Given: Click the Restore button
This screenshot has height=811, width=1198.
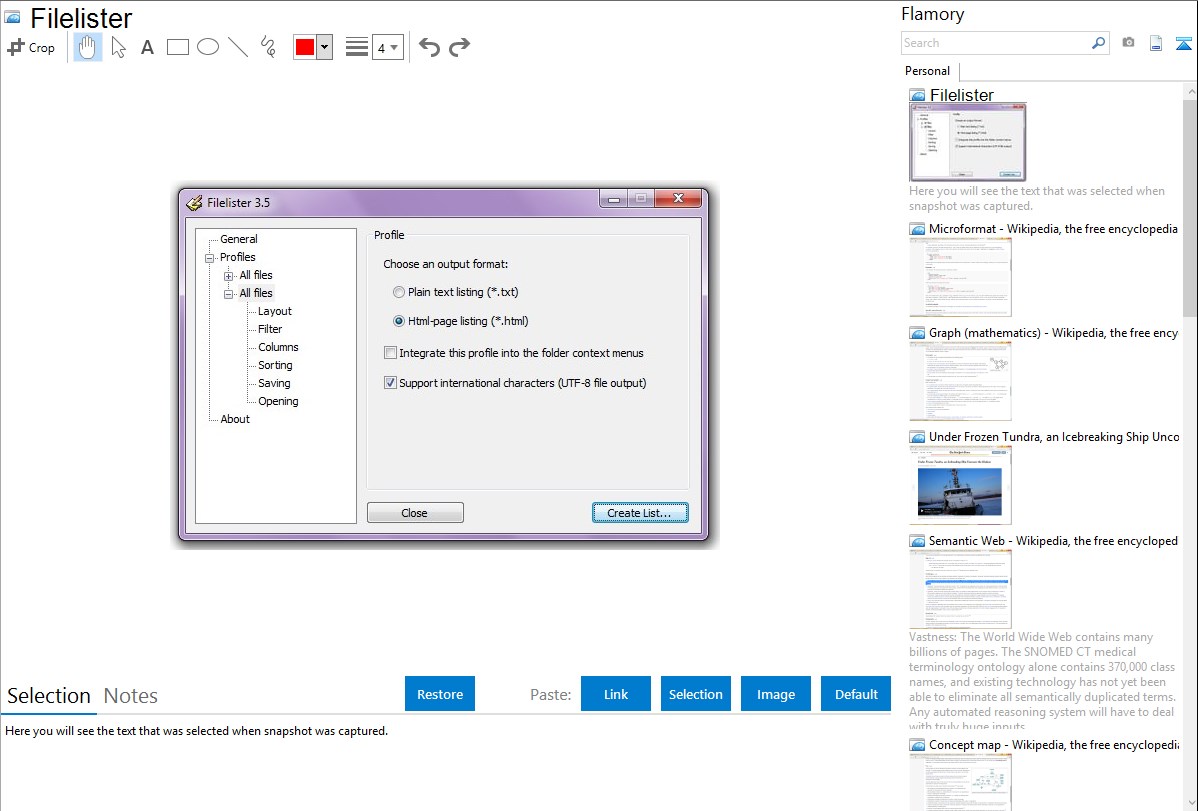Looking at the screenshot, I should click(x=440, y=694).
